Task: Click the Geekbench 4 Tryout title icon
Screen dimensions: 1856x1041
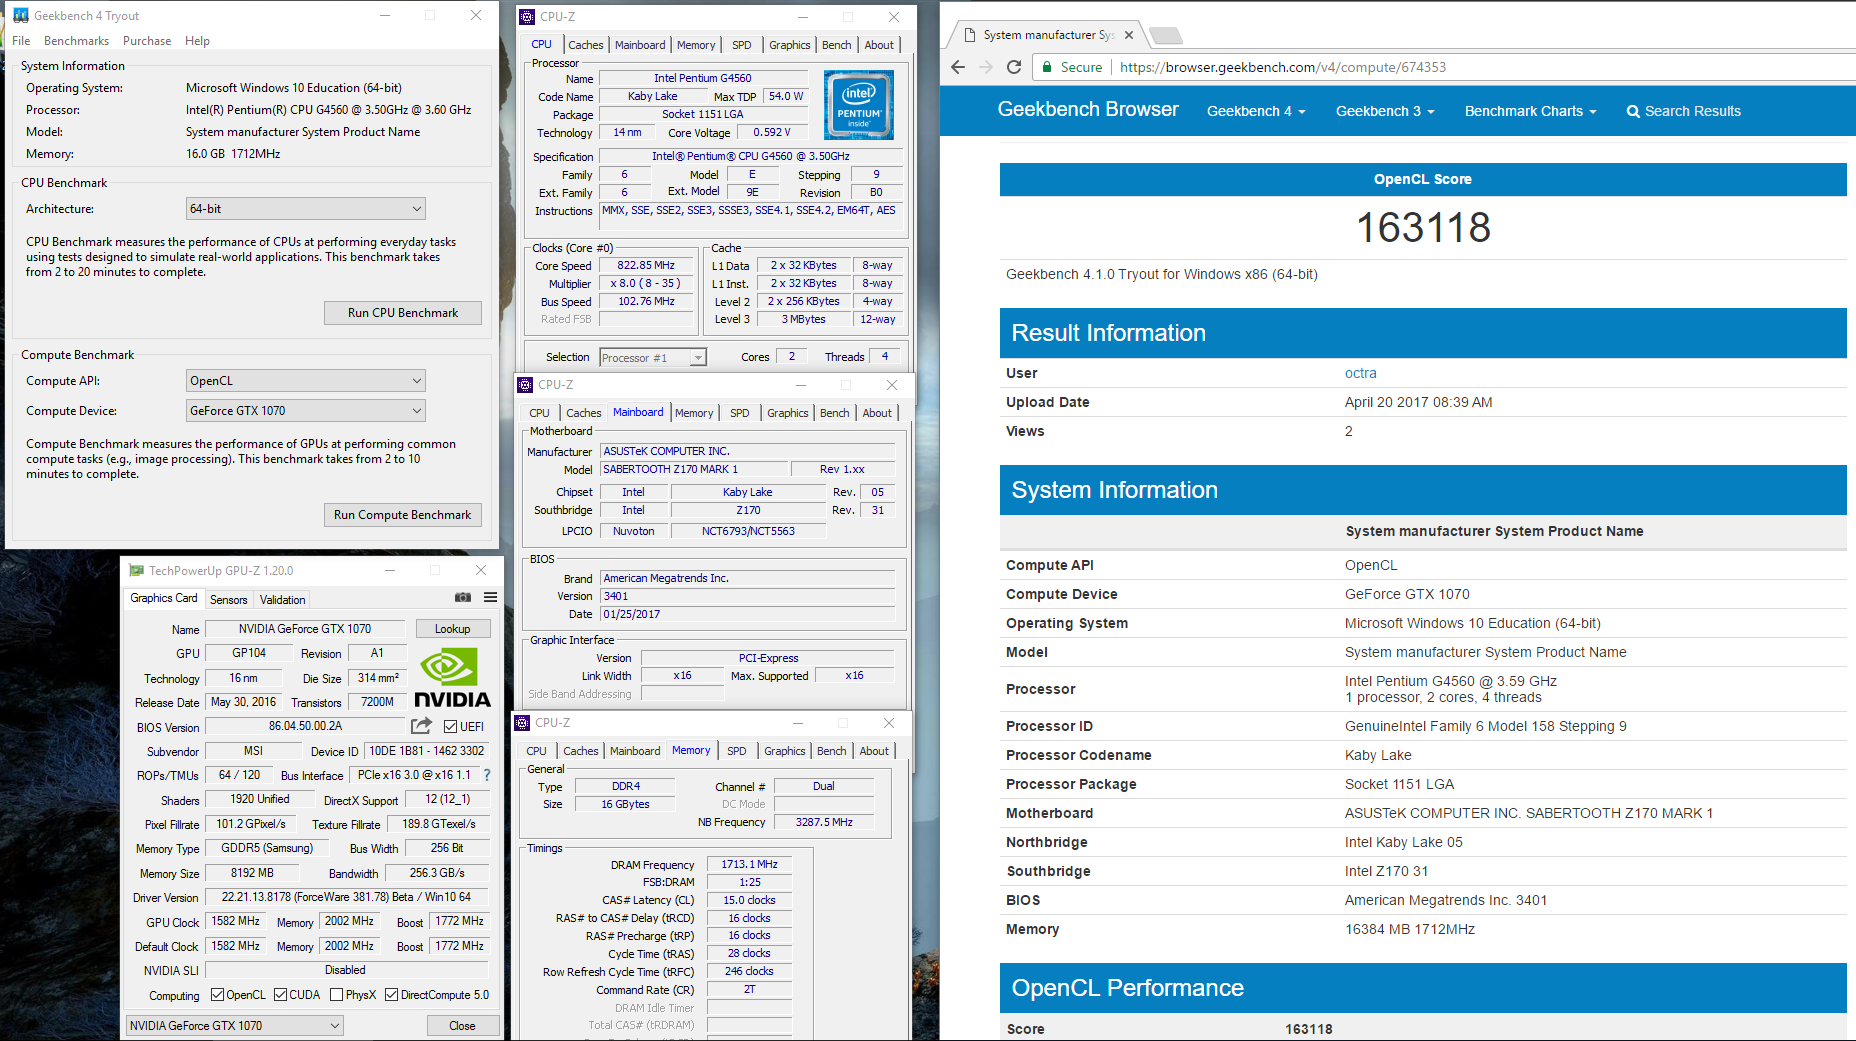Action: pos(21,15)
